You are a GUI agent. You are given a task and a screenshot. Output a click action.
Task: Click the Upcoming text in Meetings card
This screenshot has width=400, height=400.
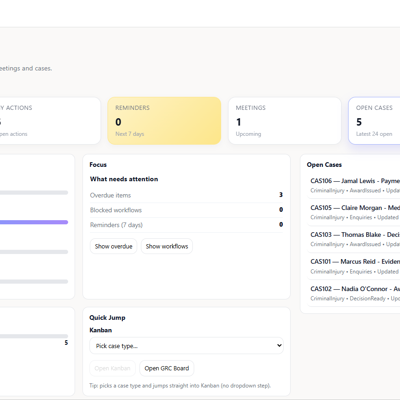pos(248,134)
